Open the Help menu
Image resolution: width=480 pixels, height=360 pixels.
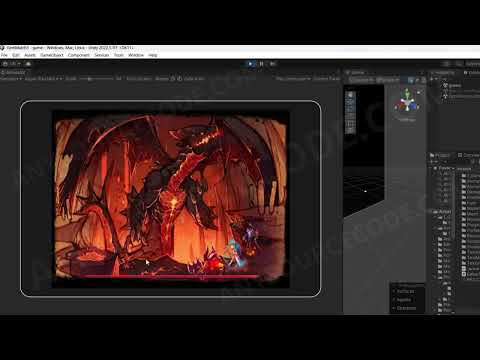point(153,55)
